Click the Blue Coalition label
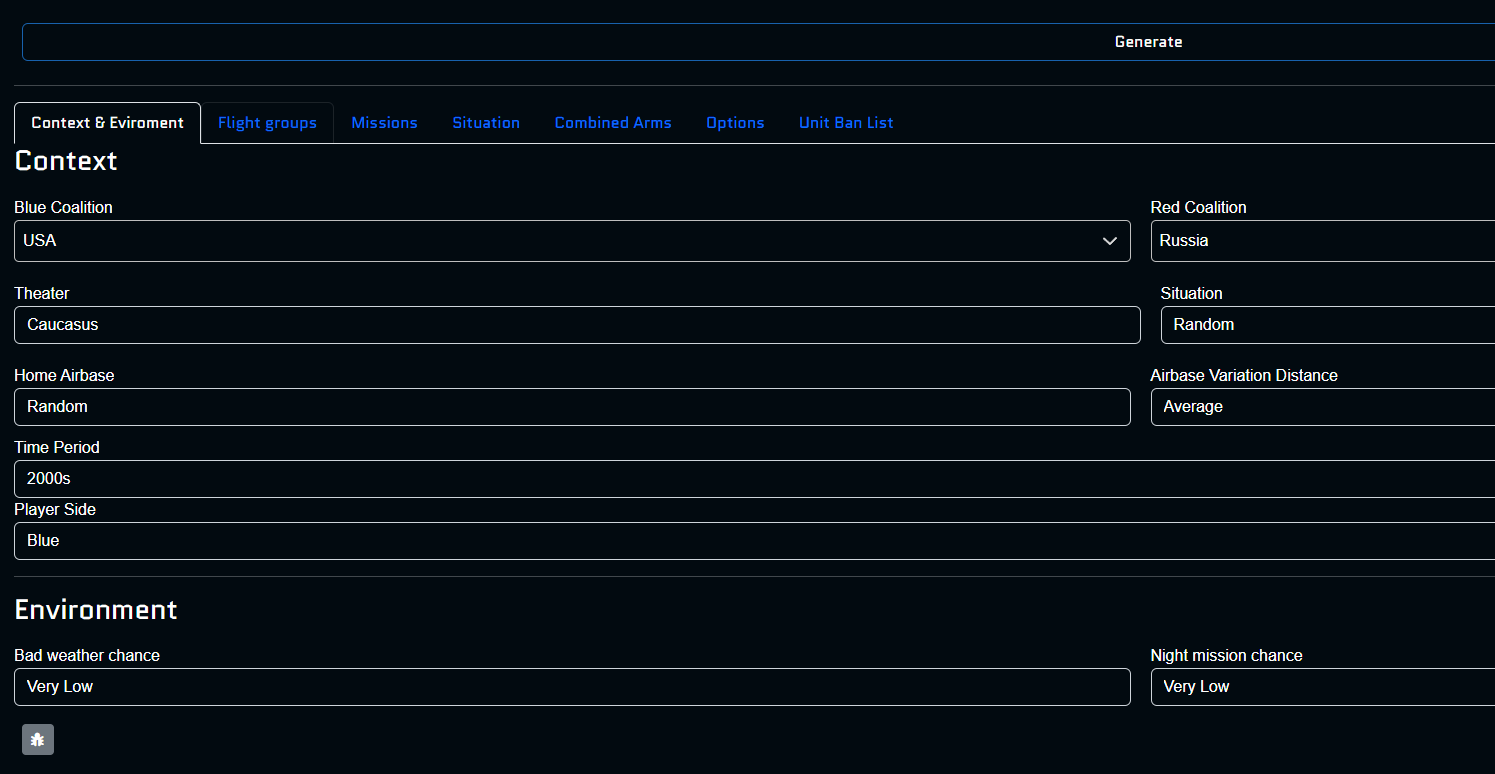This screenshot has width=1495, height=774. (x=63, y=208)
